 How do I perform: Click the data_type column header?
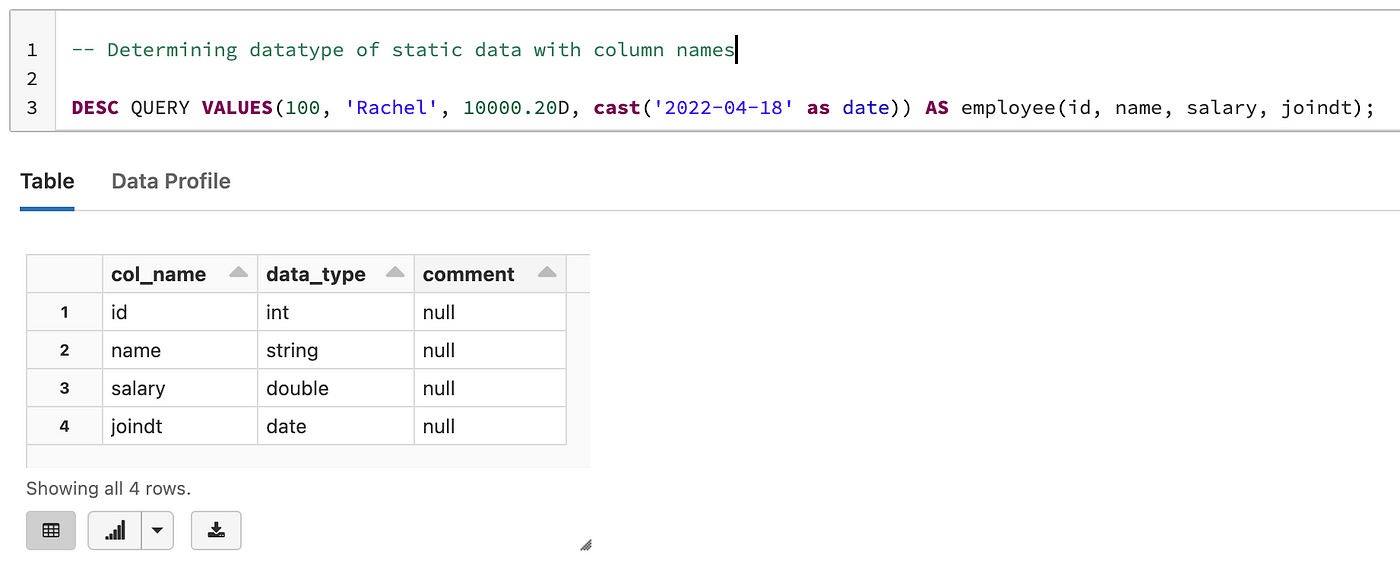[x=336, y=274]
